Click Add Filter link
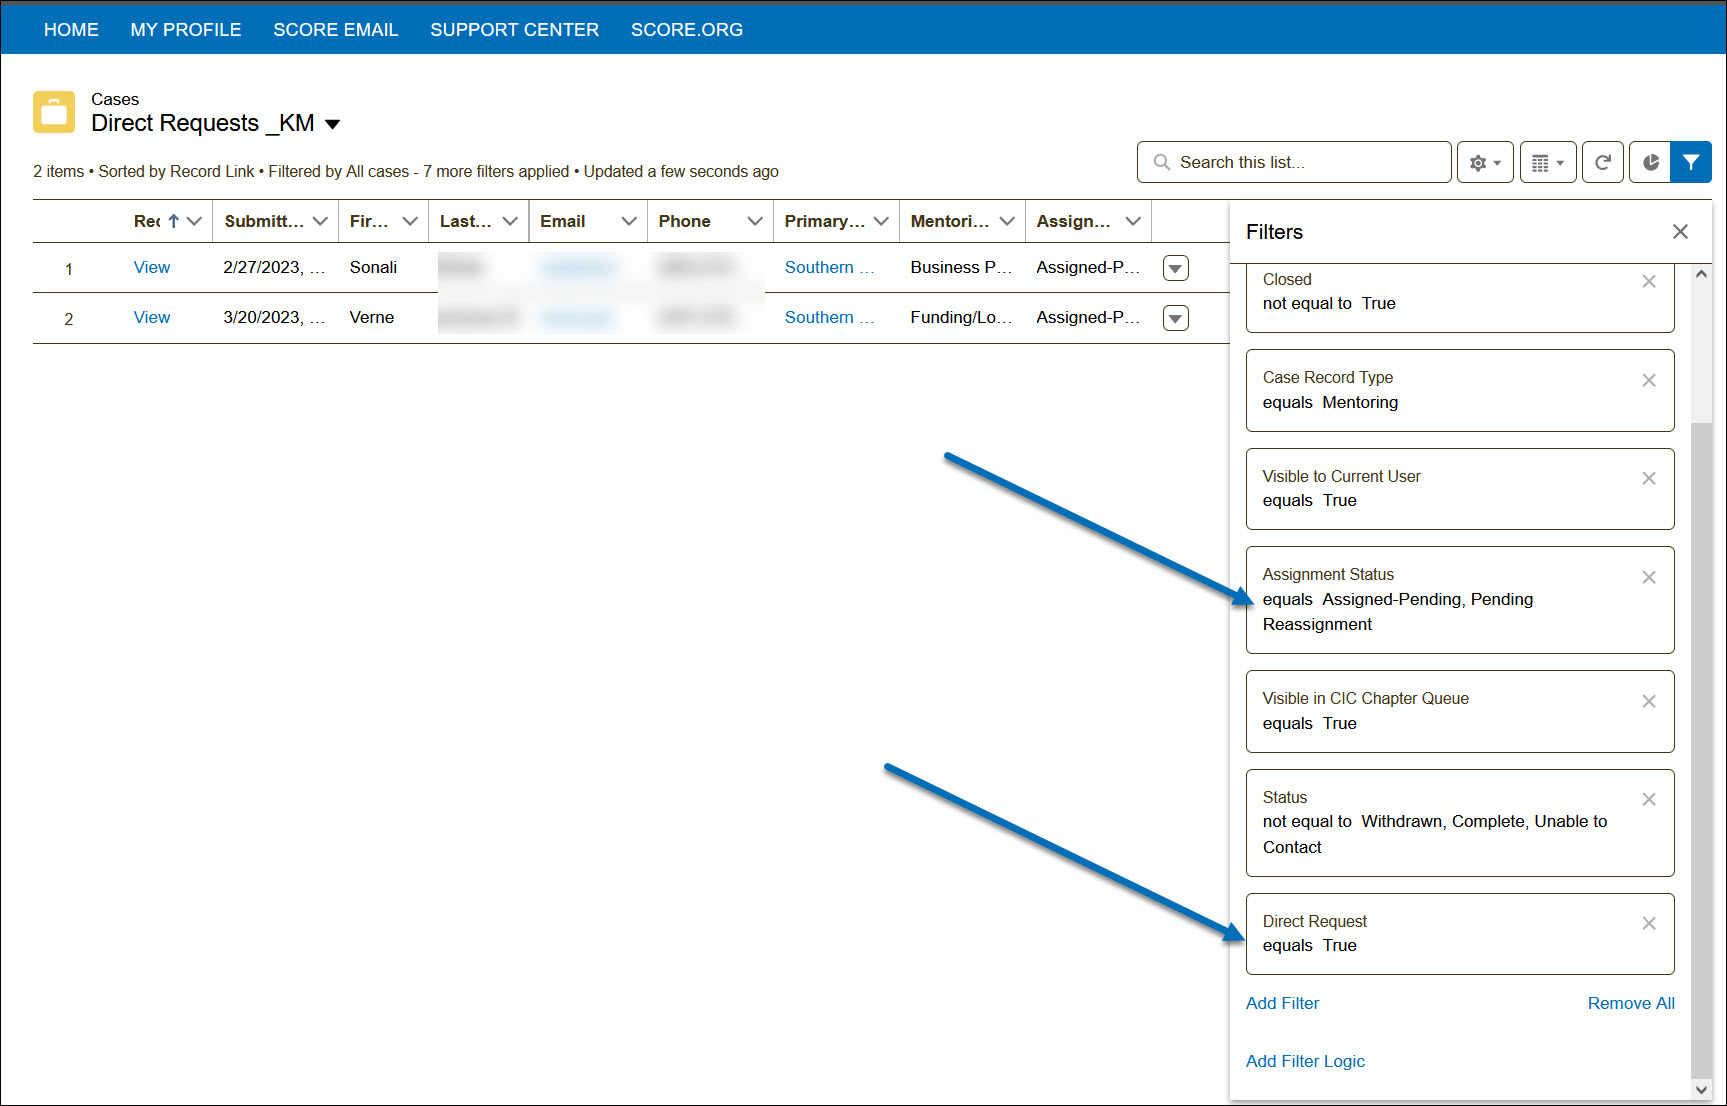 point(1282,1003)
